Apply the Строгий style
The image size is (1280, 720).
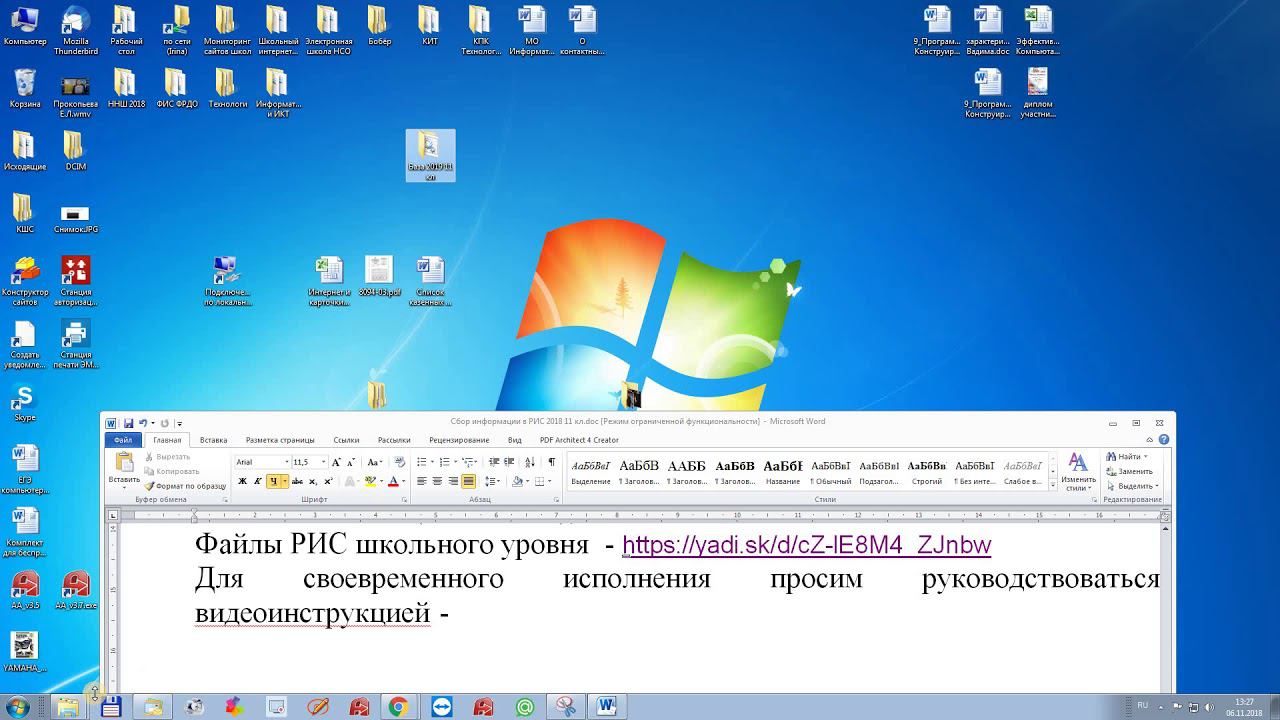tap(927, 472)
